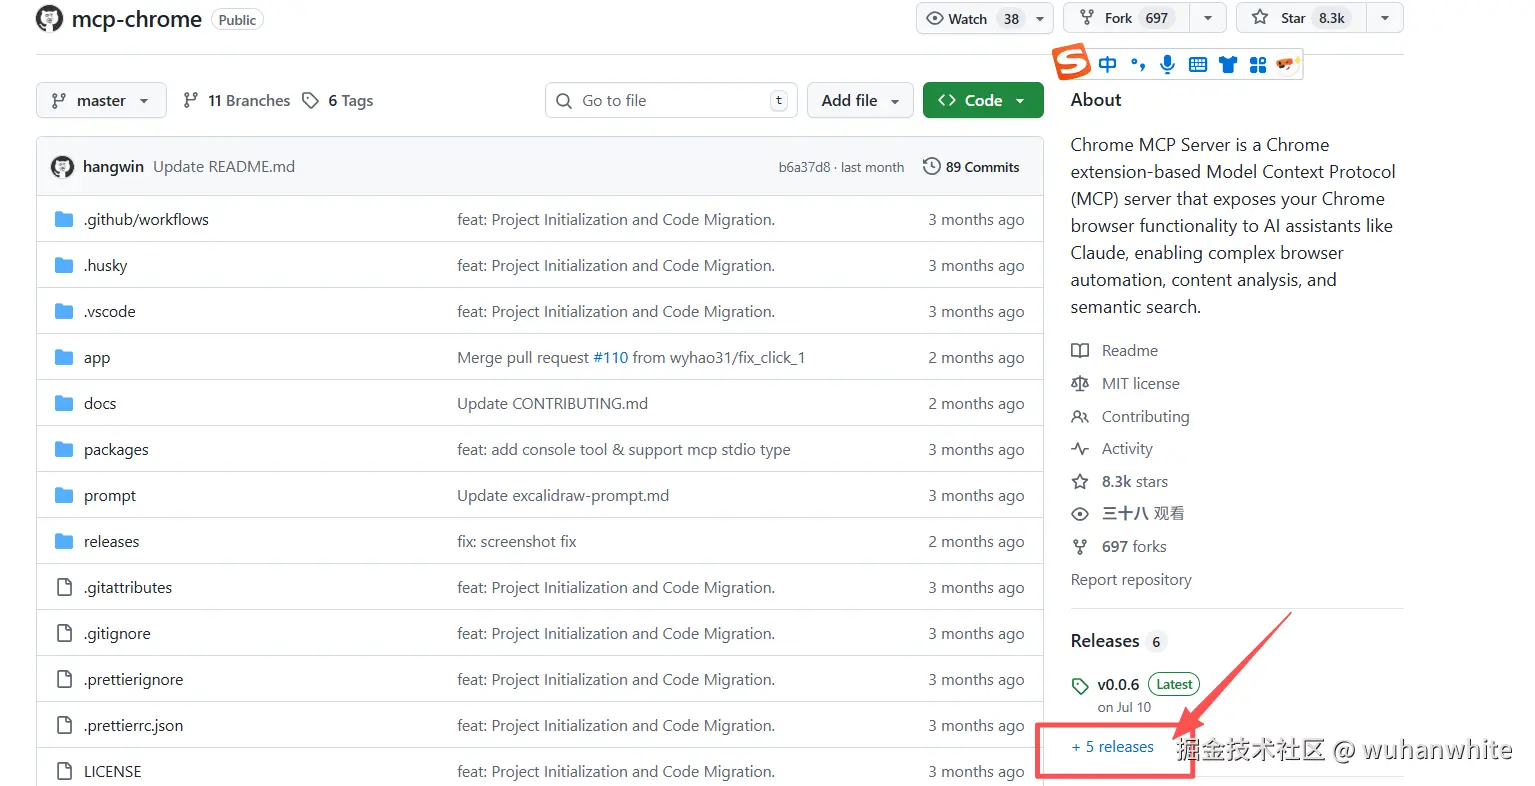Open the Releases 6 heading link
The width and height of the screenshot is (1535, 786).
tap(1118, 641)
